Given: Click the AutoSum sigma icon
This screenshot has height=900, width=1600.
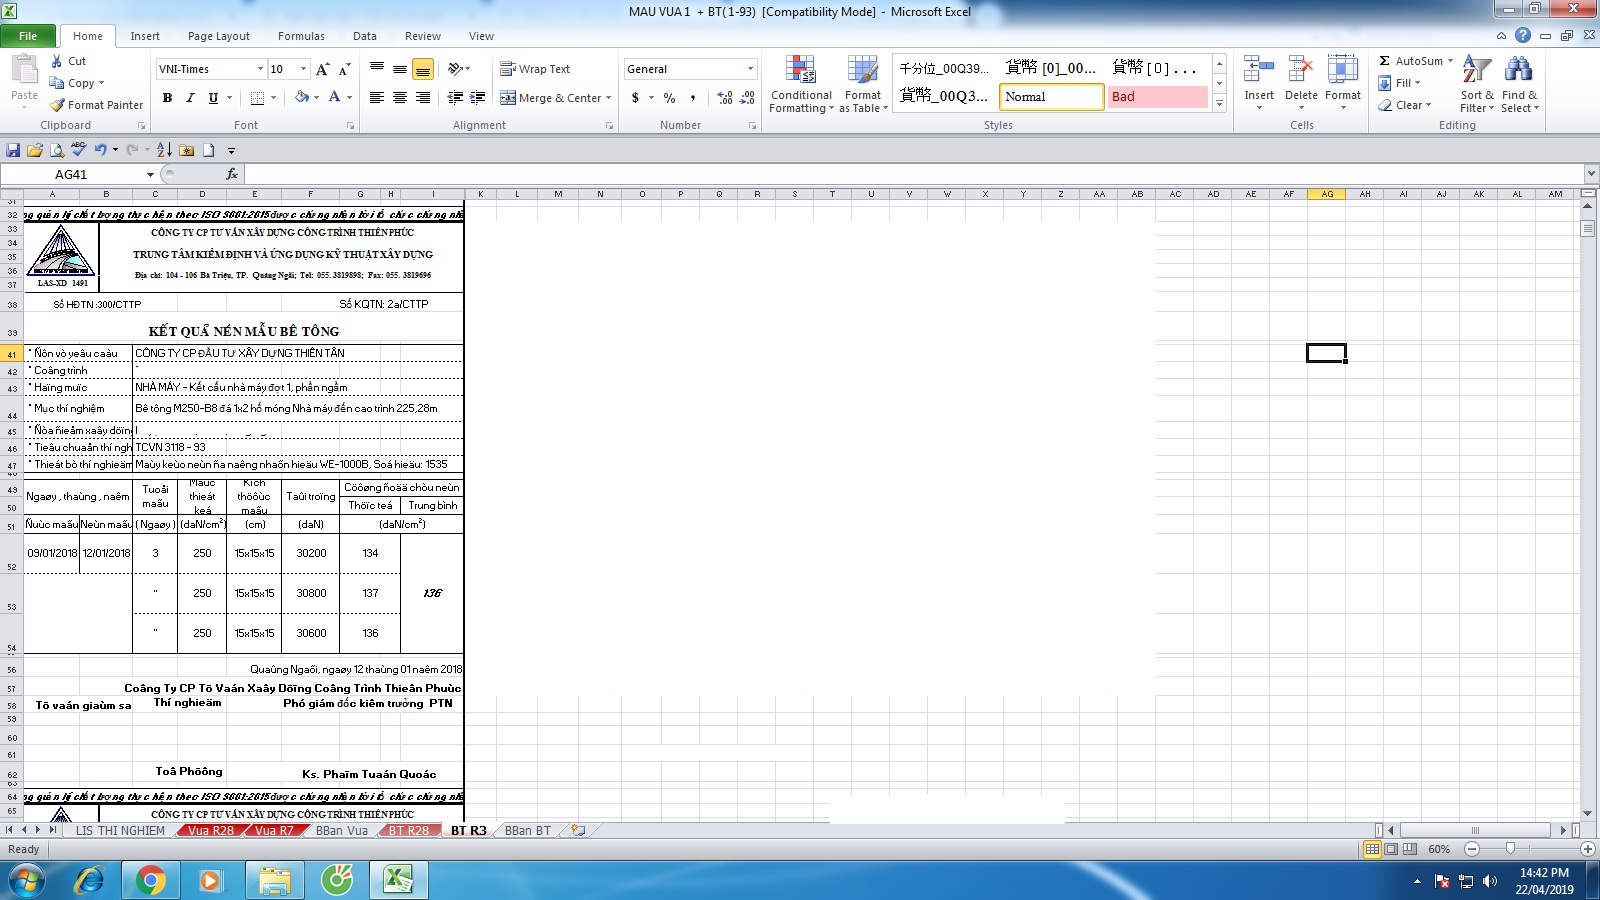Looking at the screenshot, I should click(1385, 61).
